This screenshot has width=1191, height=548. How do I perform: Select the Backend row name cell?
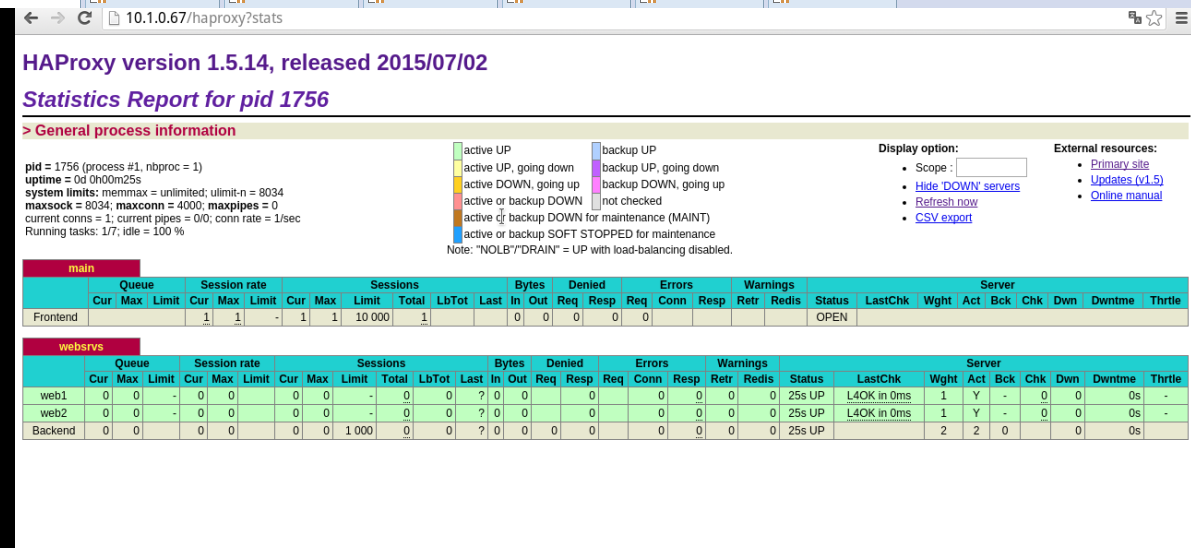coord(54,430)
